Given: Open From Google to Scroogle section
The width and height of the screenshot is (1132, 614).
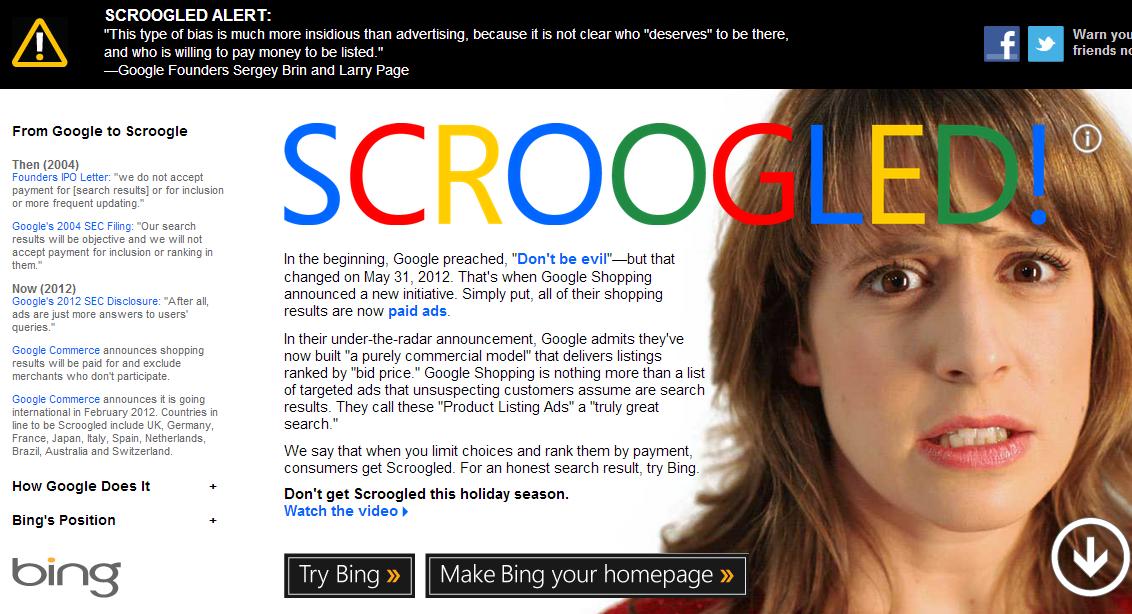Looking at the screenshot, I should coord(100,131).
